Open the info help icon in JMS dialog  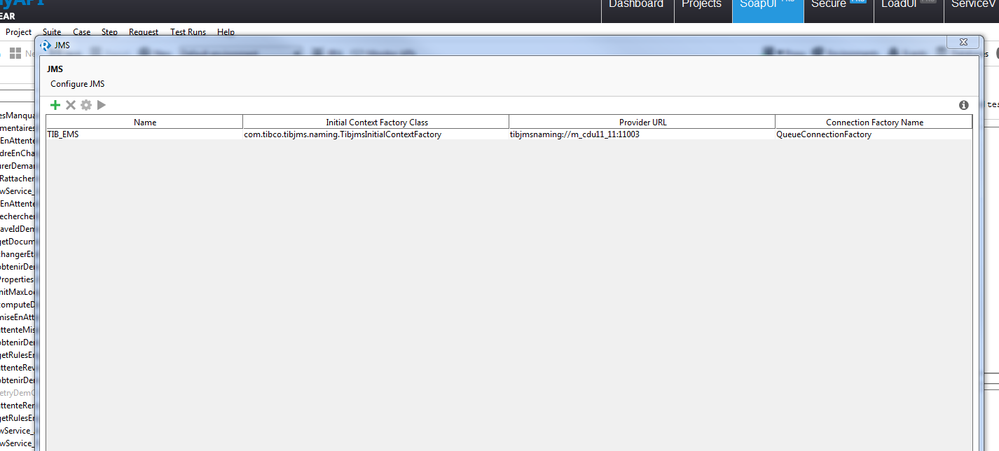click(963, 105)
